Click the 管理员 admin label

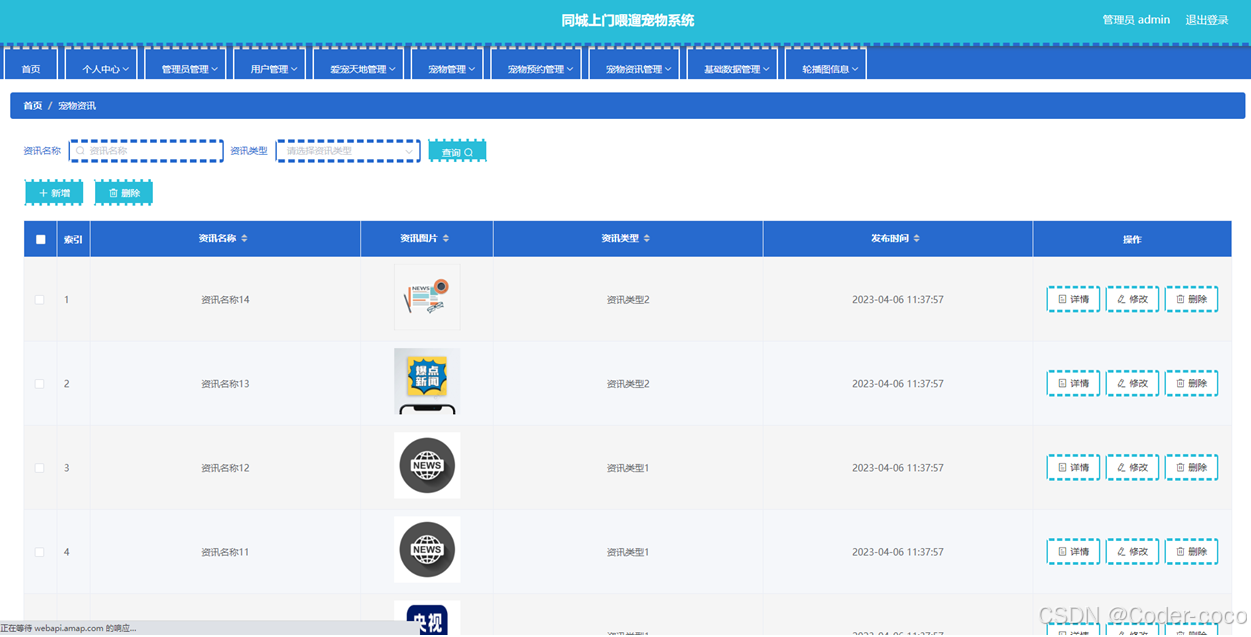[1136, 20]
